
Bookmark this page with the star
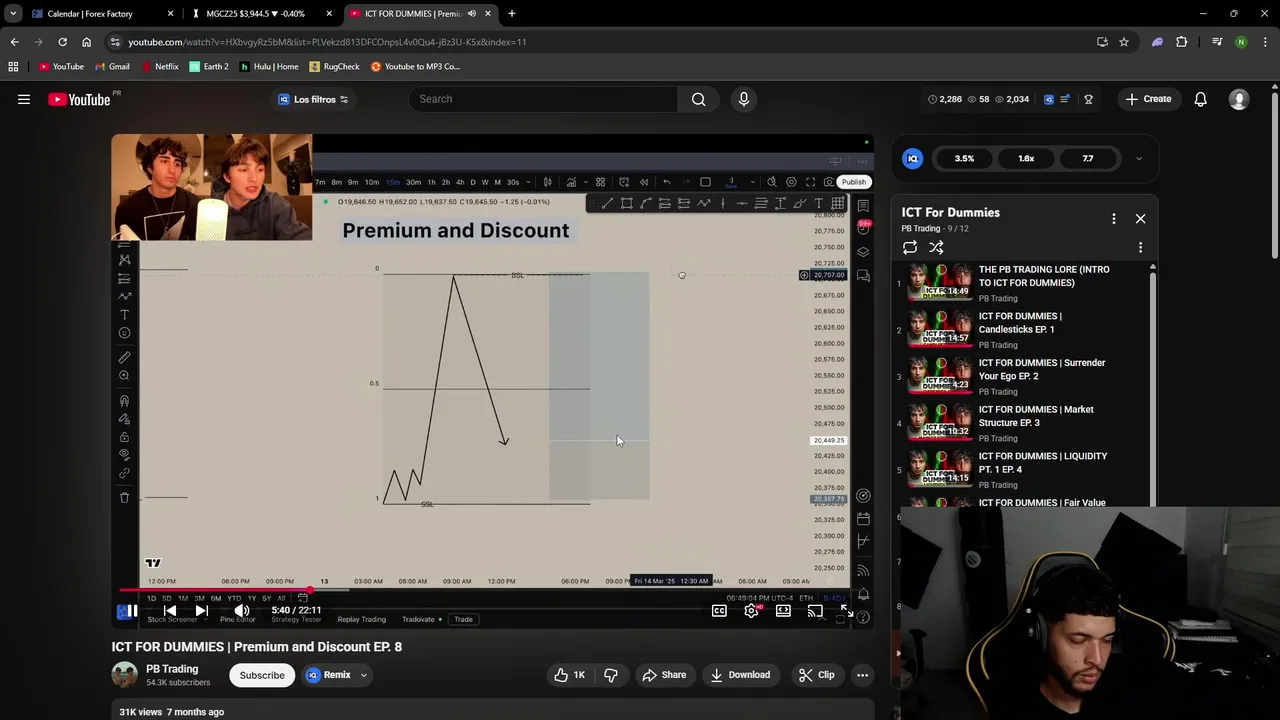[x=1124, y=42]
